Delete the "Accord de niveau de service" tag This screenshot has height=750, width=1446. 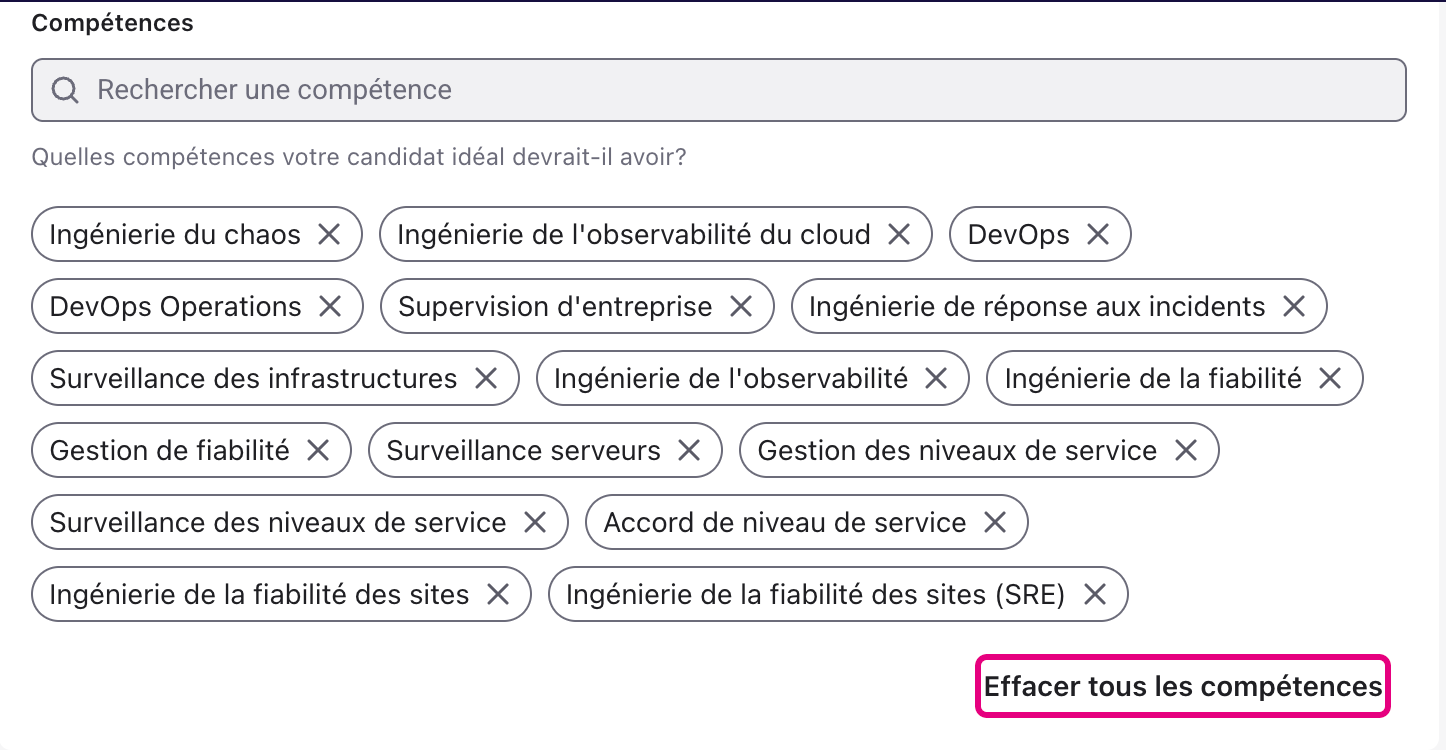tap(995, 523)
